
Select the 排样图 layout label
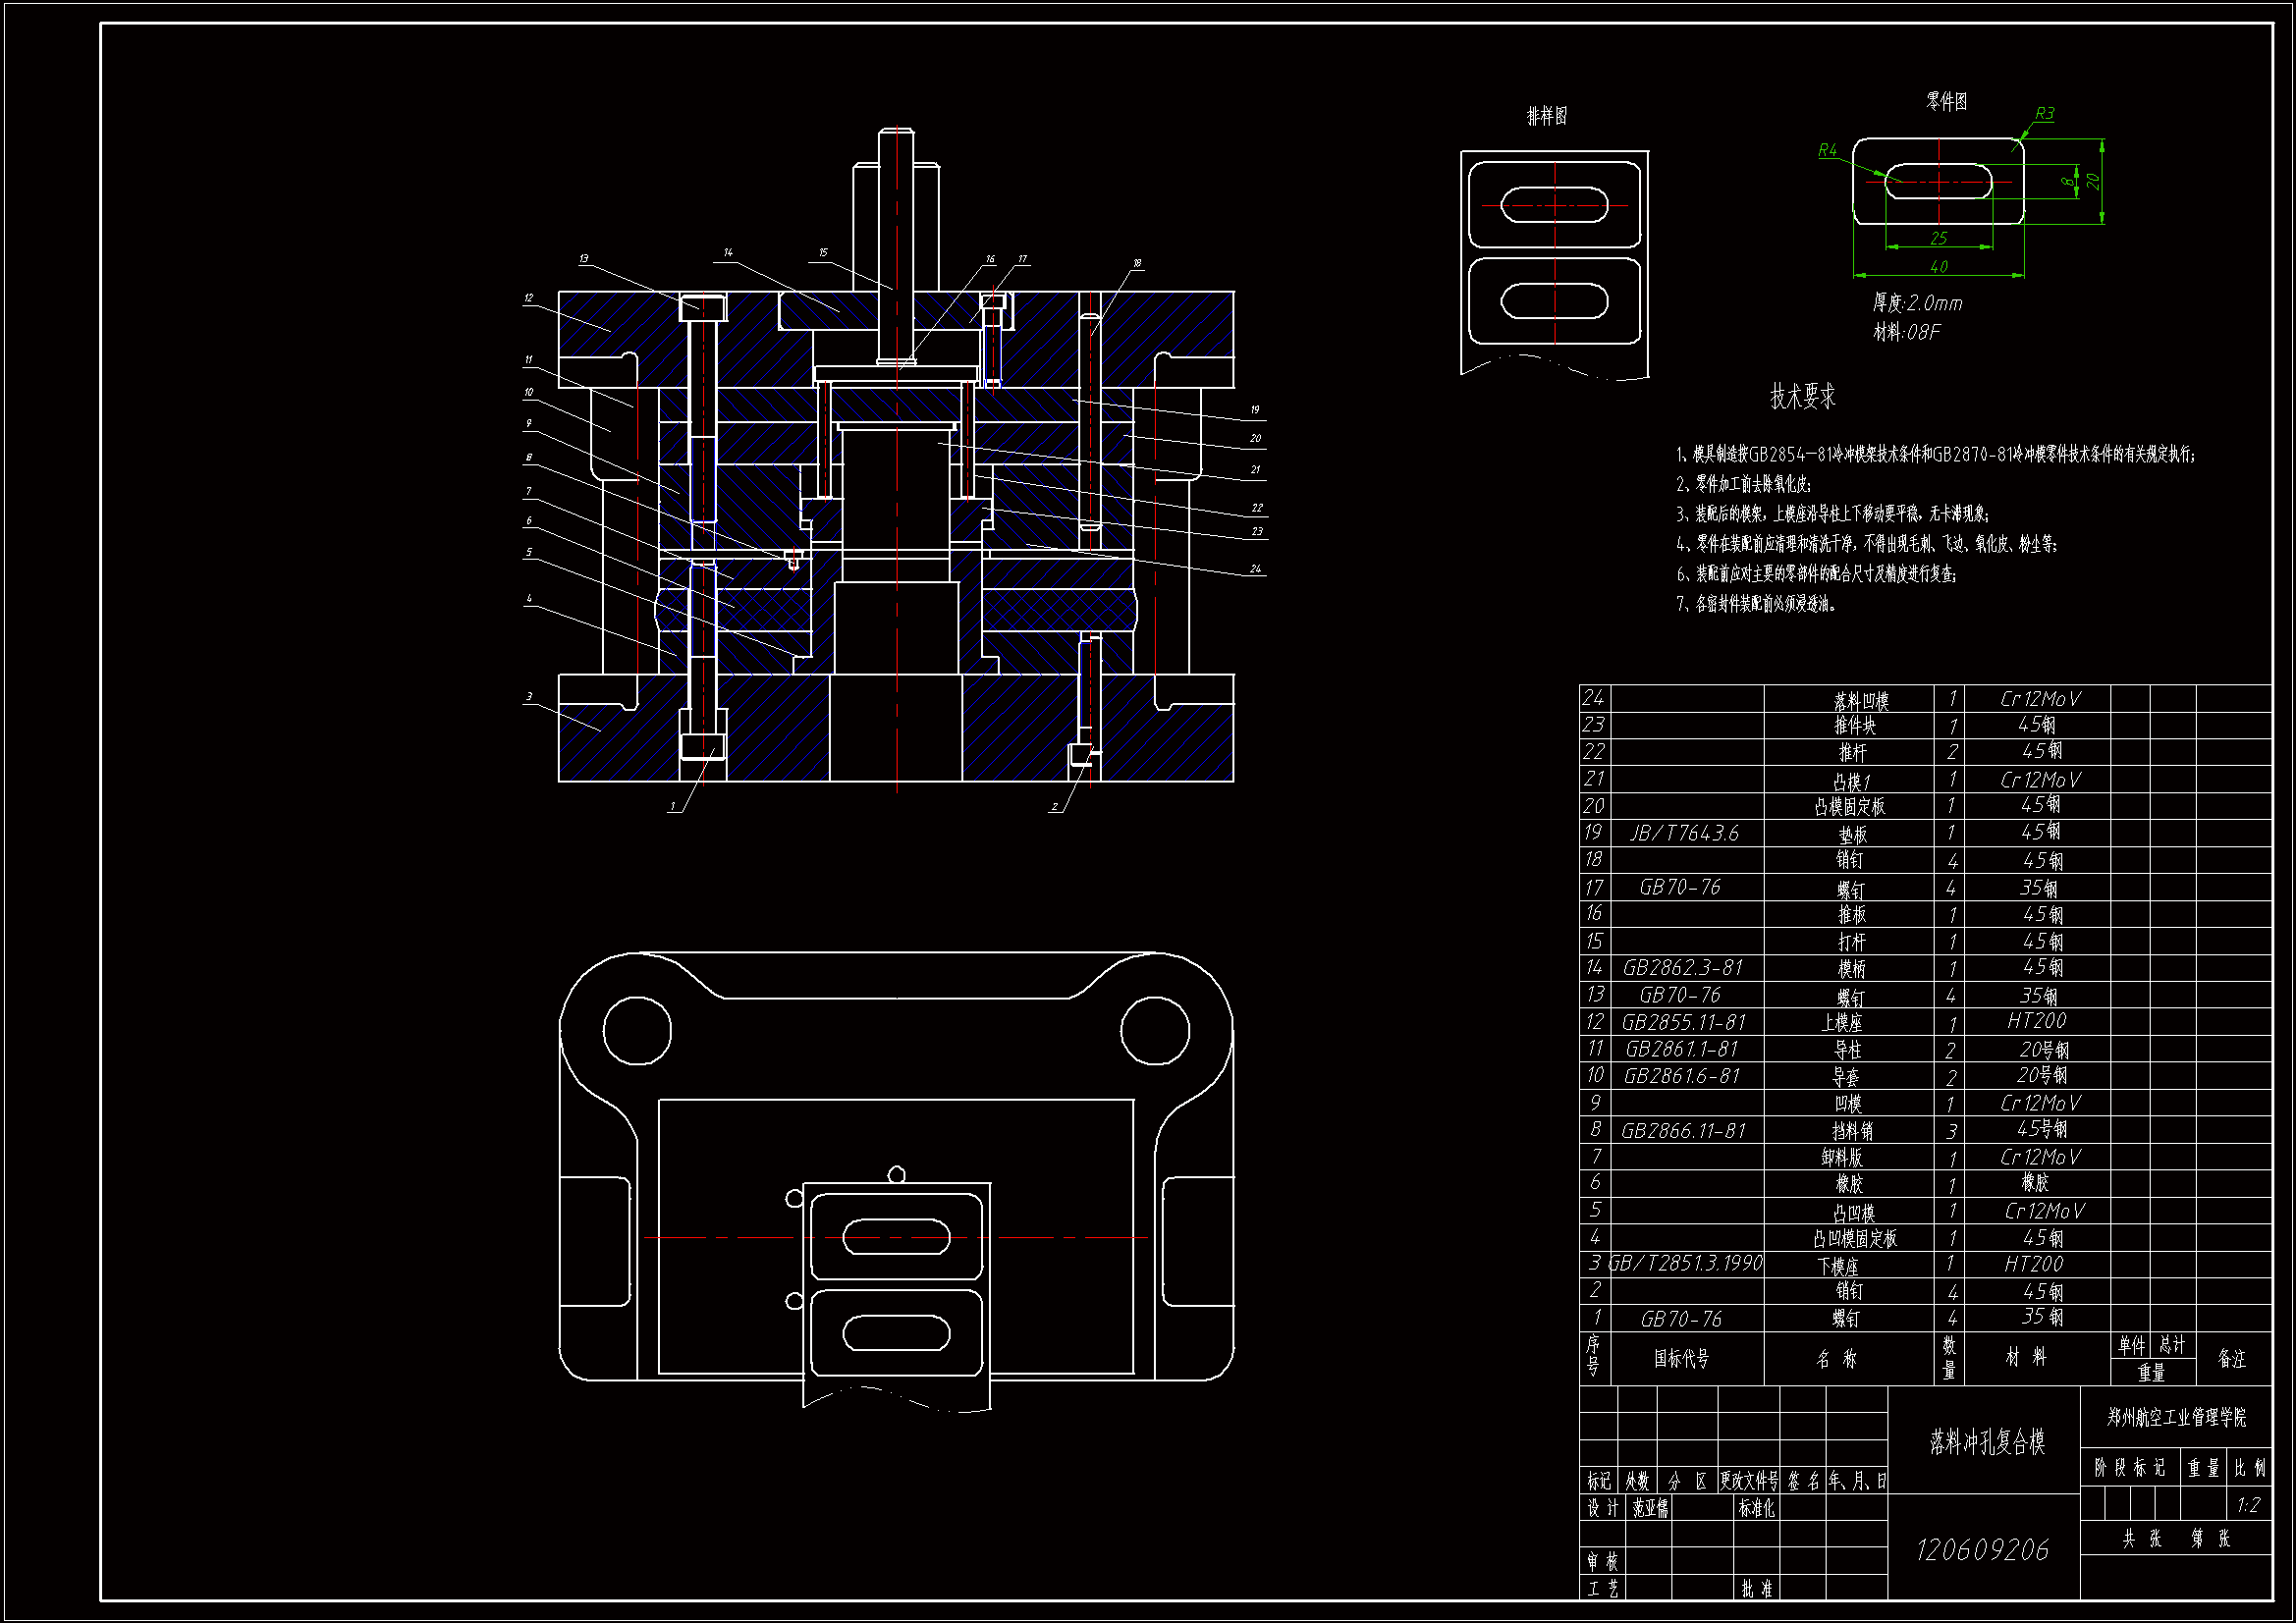point(1546,116)
